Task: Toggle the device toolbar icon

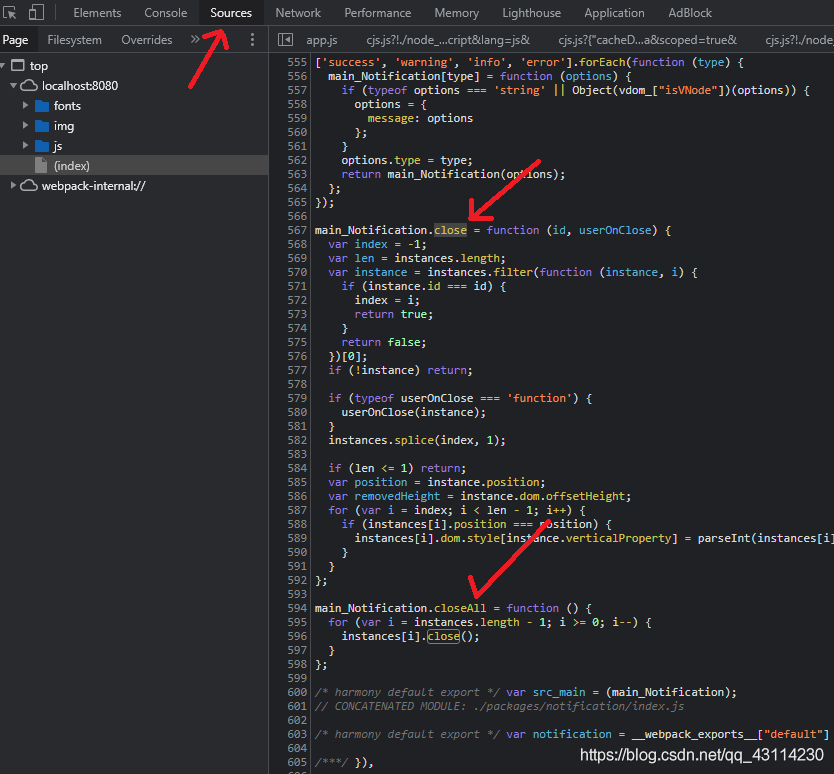Action: click(36, 13)
